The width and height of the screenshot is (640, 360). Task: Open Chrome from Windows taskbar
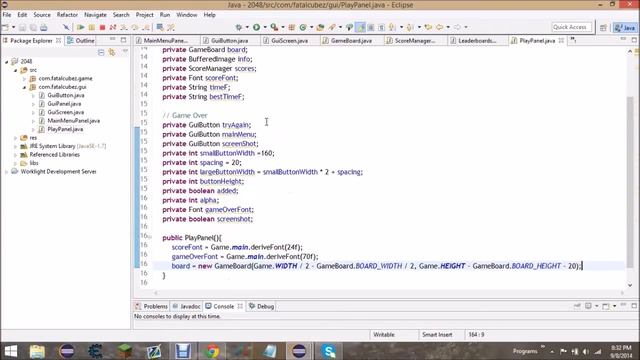(212, 351)
